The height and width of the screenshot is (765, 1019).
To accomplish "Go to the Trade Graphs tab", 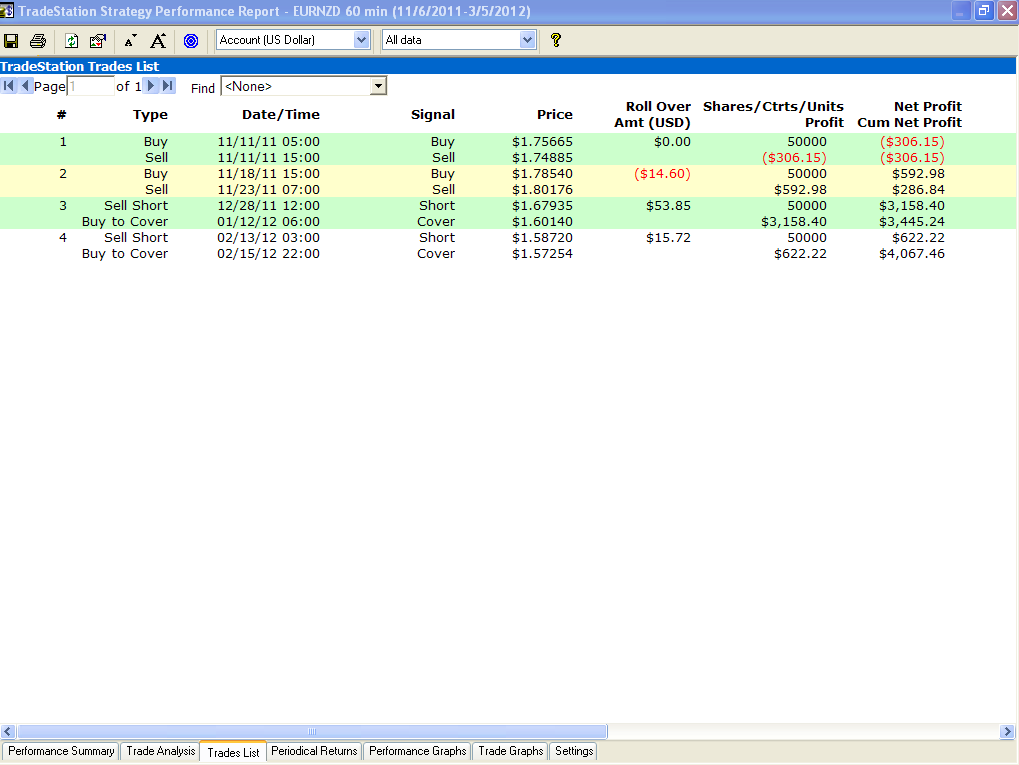I will coord(511,751).
